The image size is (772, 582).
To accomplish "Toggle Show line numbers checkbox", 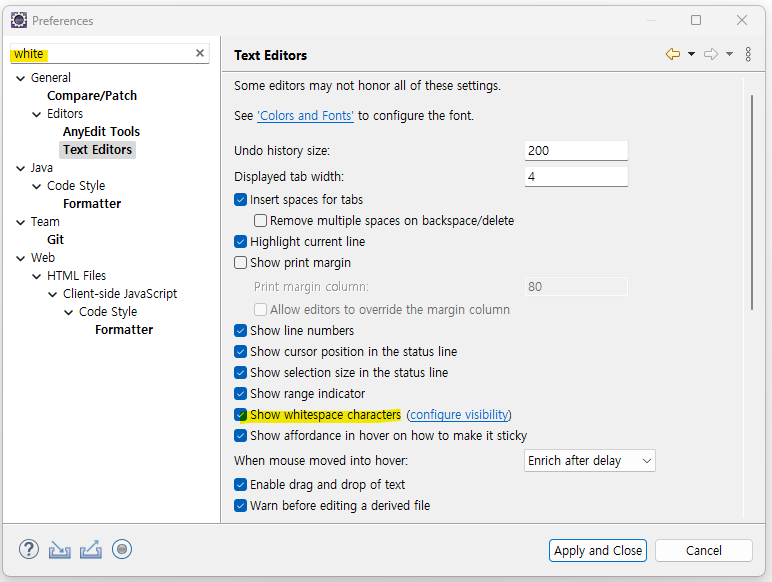I will pyautogui.click(x=240, y=330).
